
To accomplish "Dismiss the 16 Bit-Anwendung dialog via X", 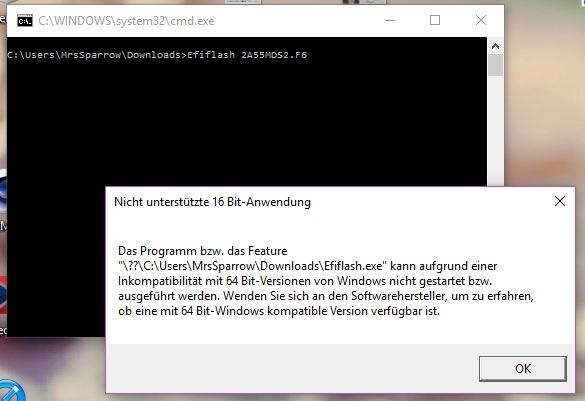I will tap(560, 201).
